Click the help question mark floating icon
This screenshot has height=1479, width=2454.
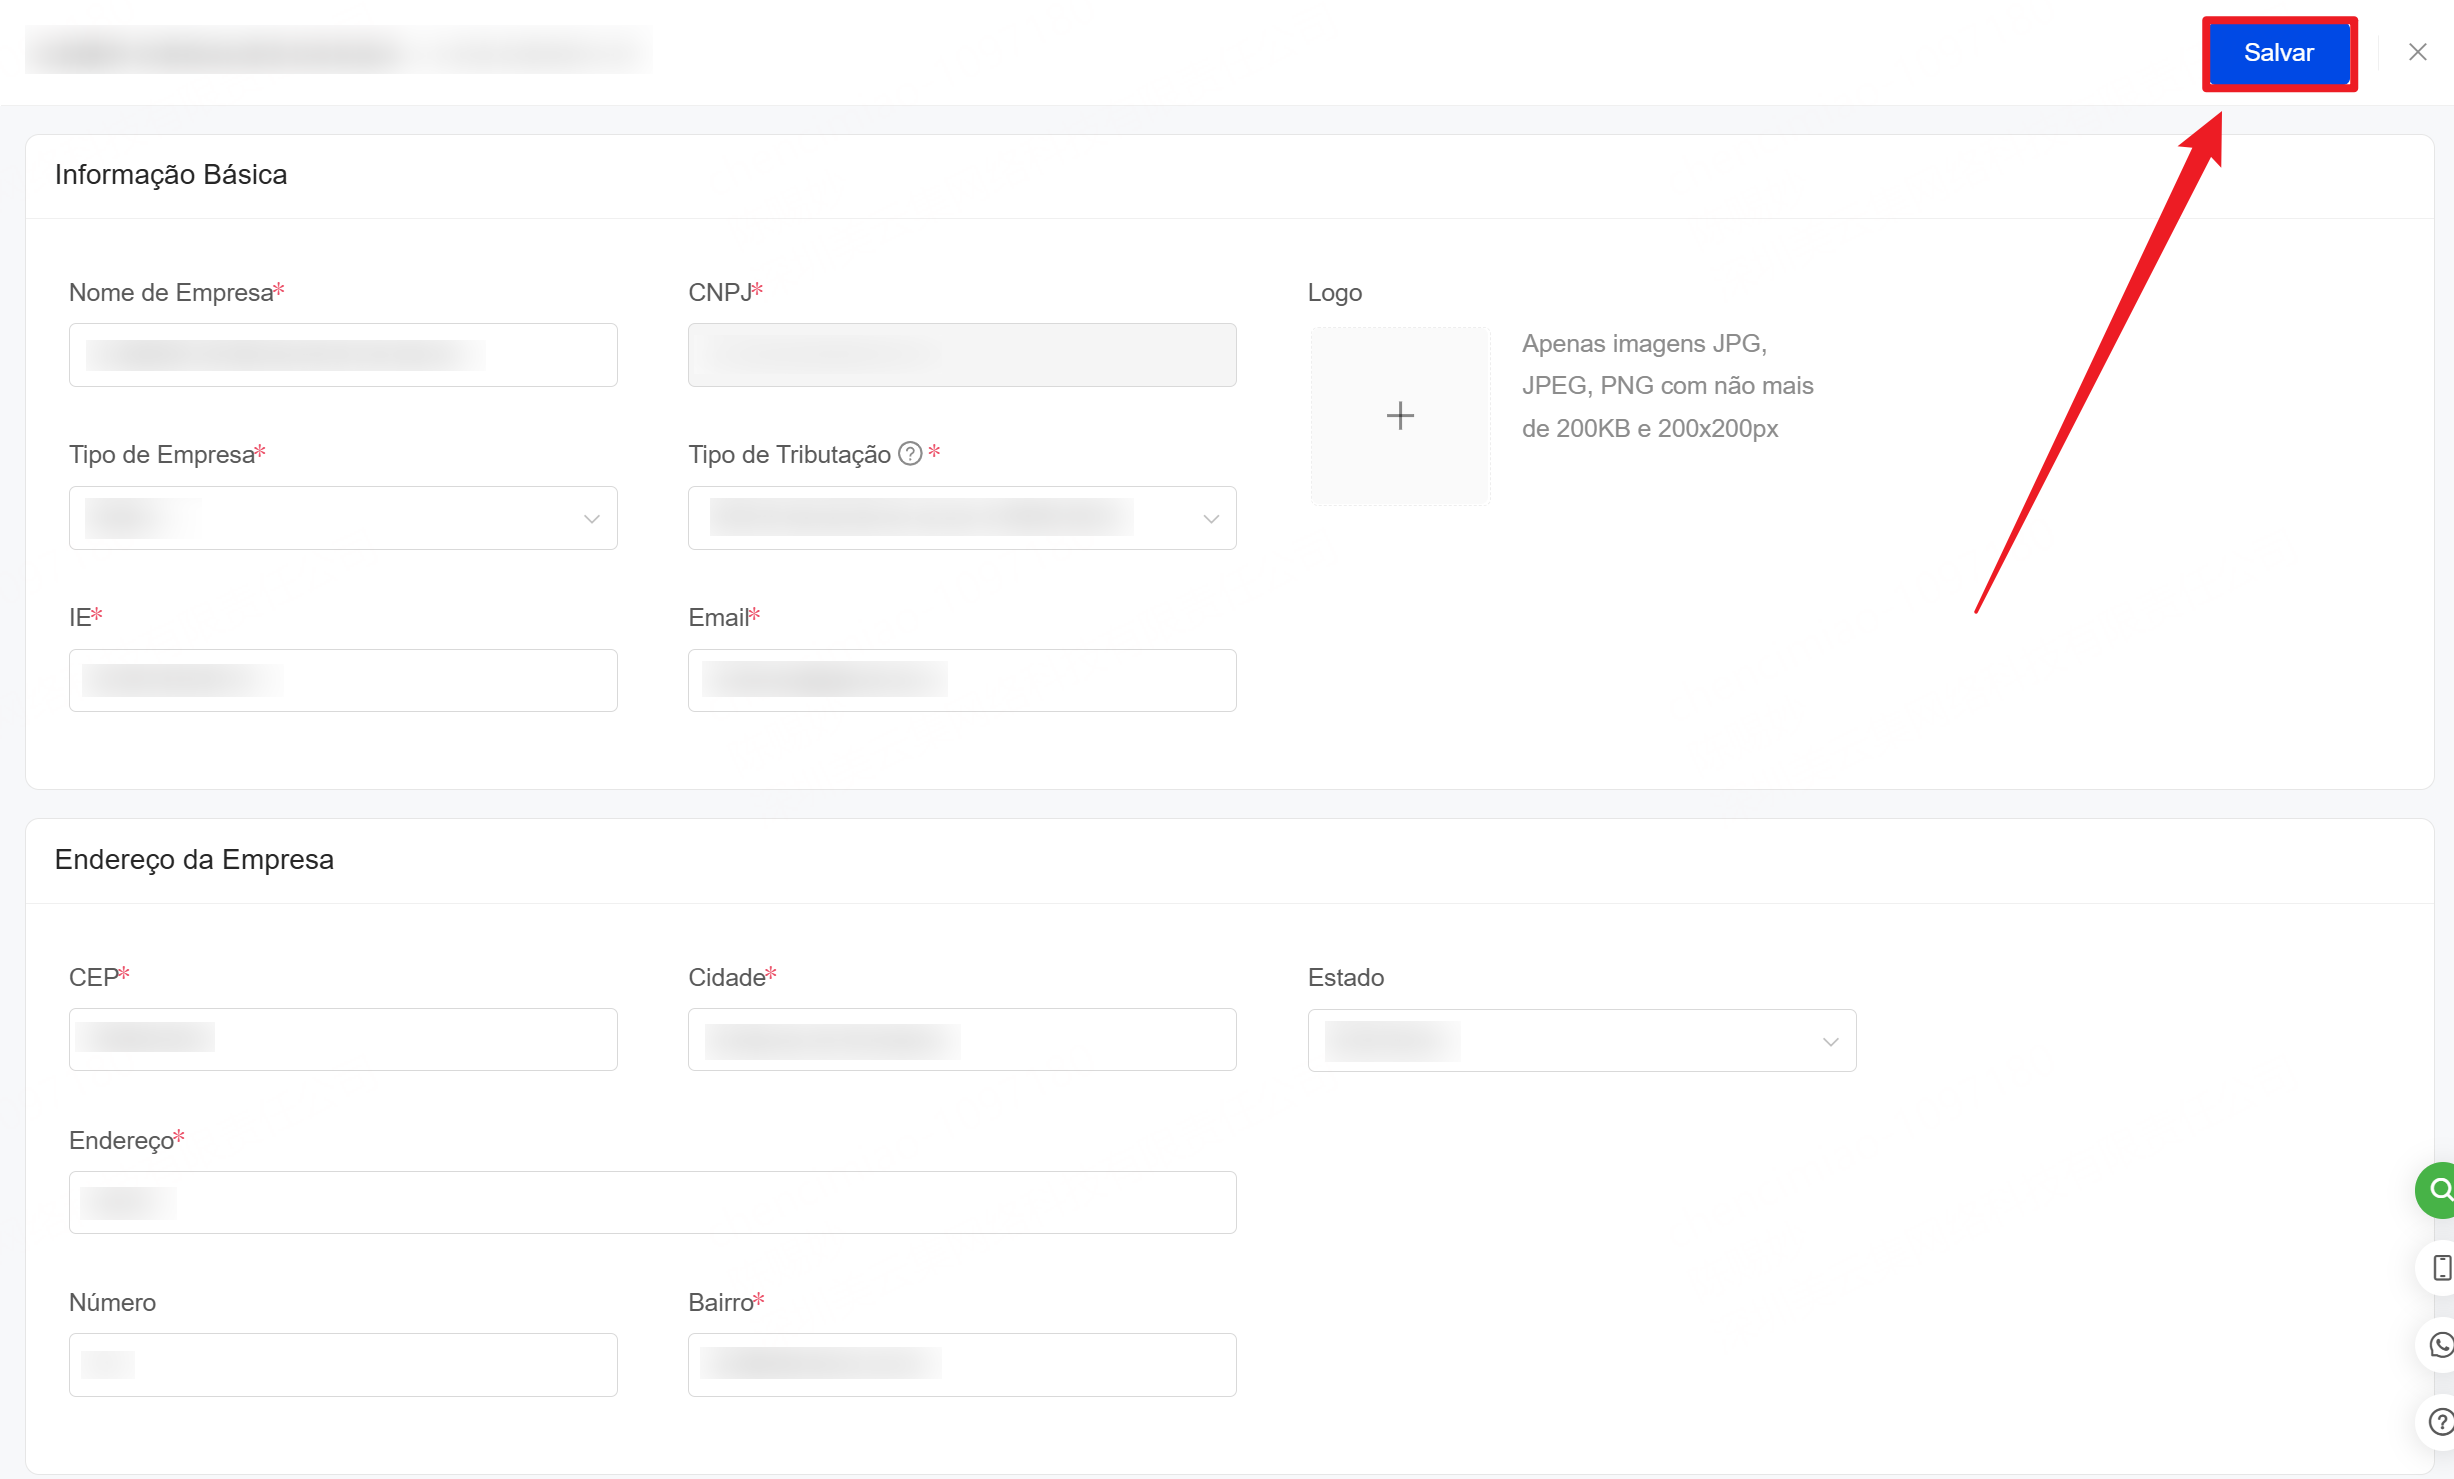pos(2440,1421)
